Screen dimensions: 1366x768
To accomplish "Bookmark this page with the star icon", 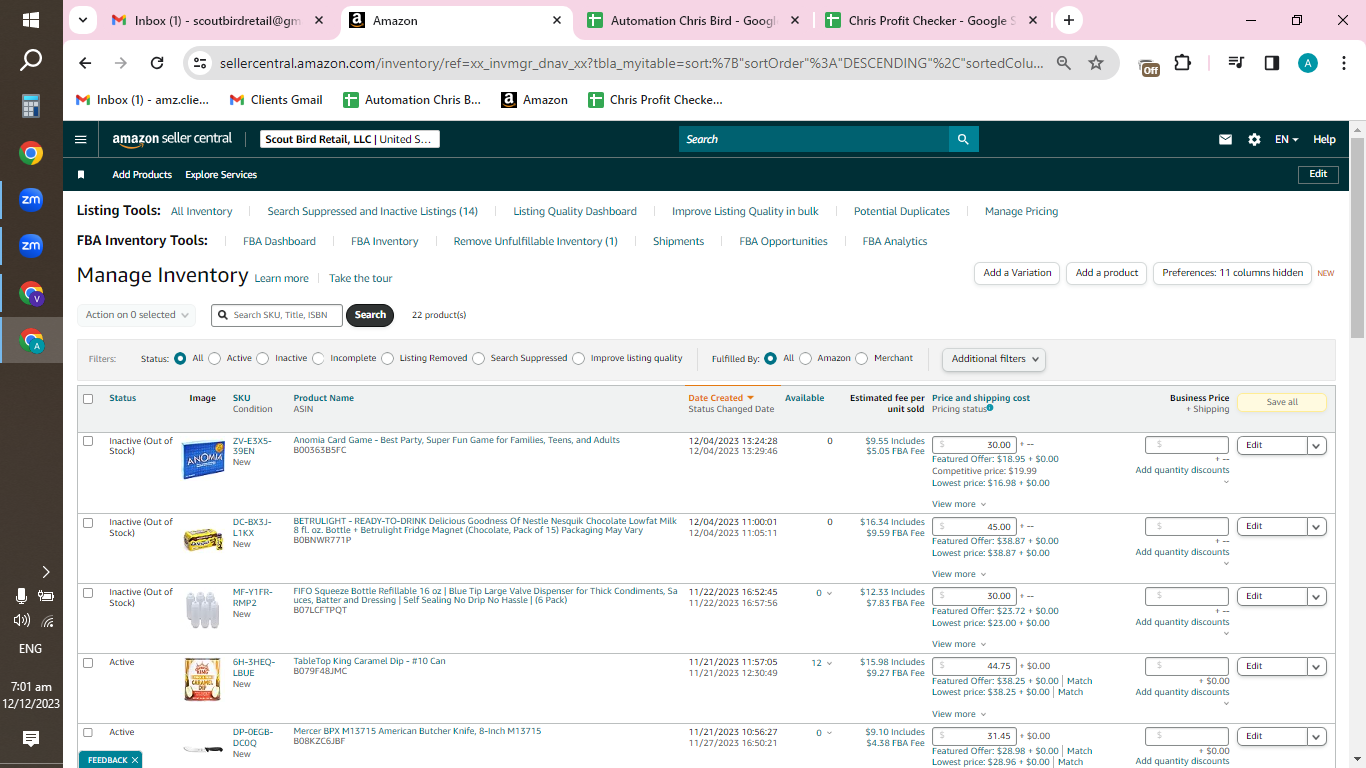I will tap(1096, 63).
